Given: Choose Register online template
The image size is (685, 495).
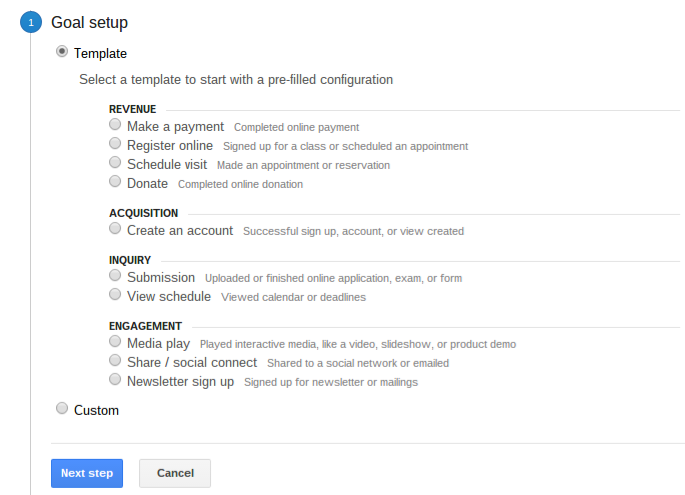Looking at the screenshot, I should pyautogui.click(x=115, y=143).
